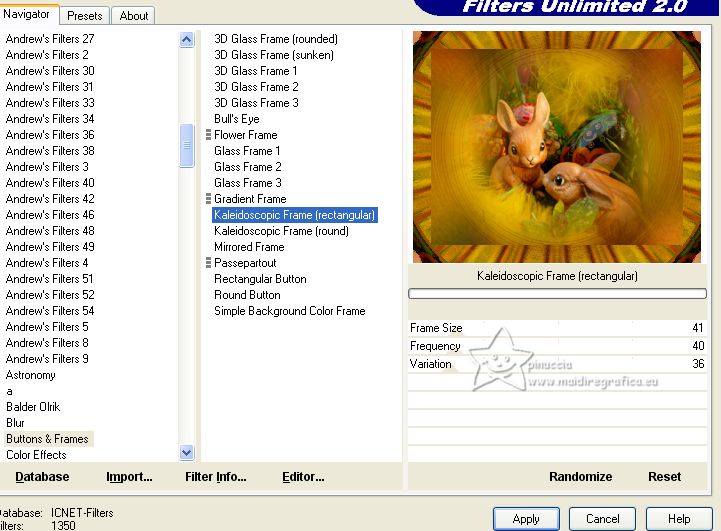
Task: Select Andrew's Filters 51 category
Action: (50, 279)
